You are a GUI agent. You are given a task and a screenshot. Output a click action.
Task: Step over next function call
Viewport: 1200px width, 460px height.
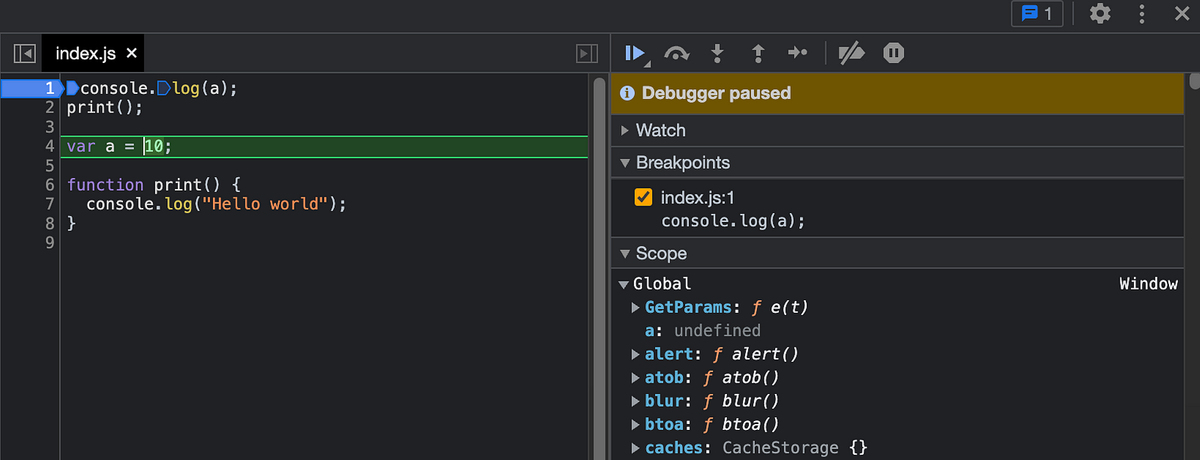677,53
